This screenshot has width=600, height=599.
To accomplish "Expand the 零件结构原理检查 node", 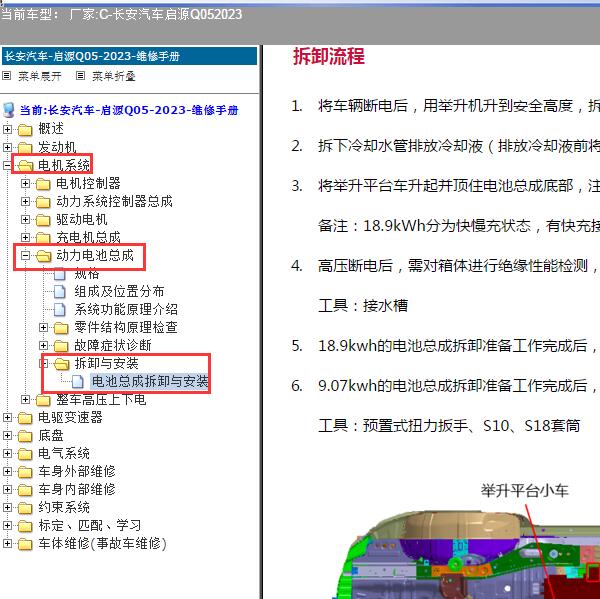I will coord(43,327).
